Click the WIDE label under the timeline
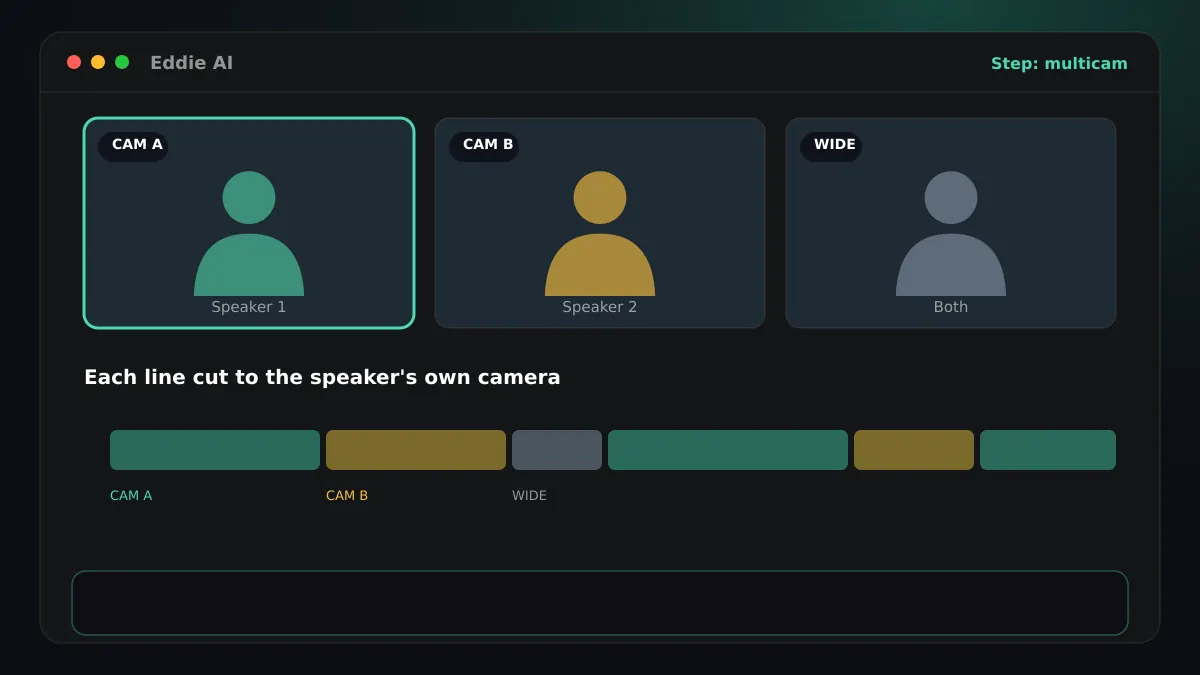 coord(529,496)
